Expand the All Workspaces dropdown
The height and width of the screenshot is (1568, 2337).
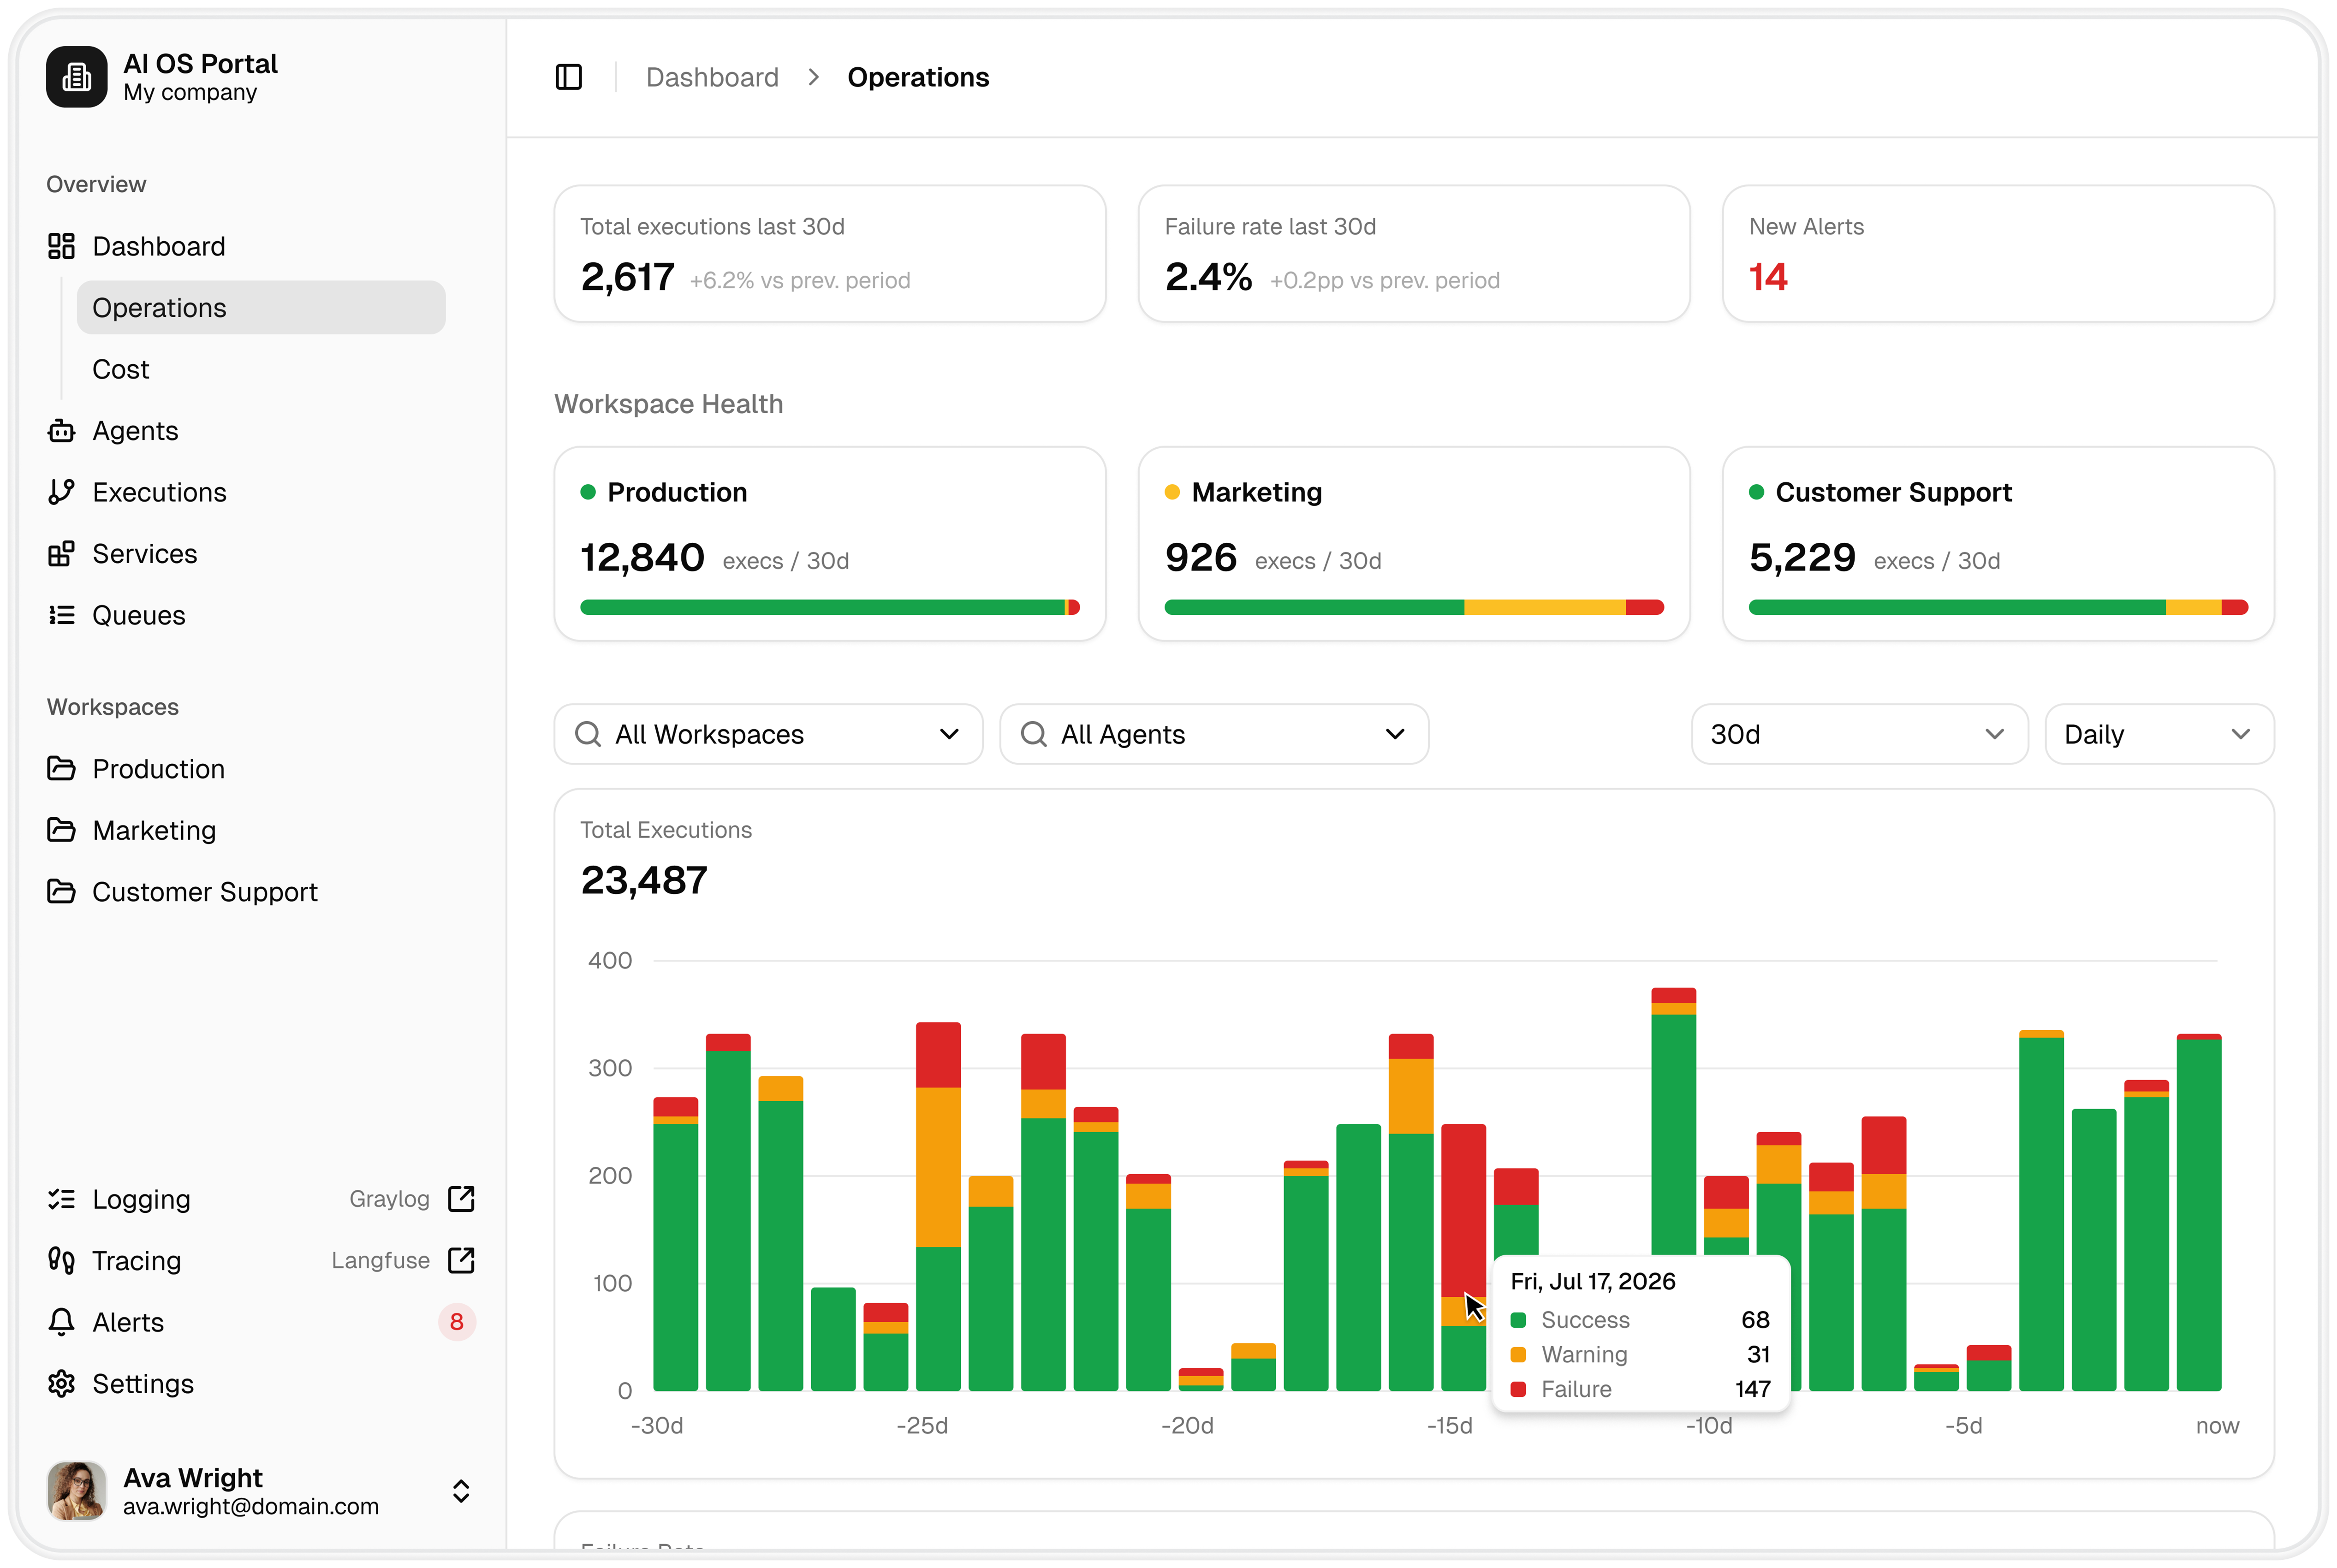tap(768, 735)
